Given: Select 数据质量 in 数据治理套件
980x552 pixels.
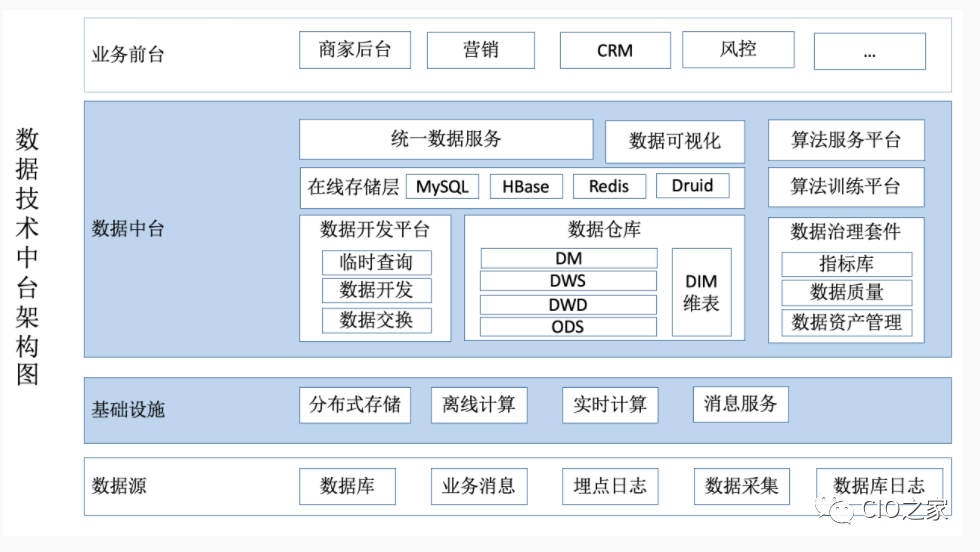Looking at the screenshot, I should (x=846, y=293).
